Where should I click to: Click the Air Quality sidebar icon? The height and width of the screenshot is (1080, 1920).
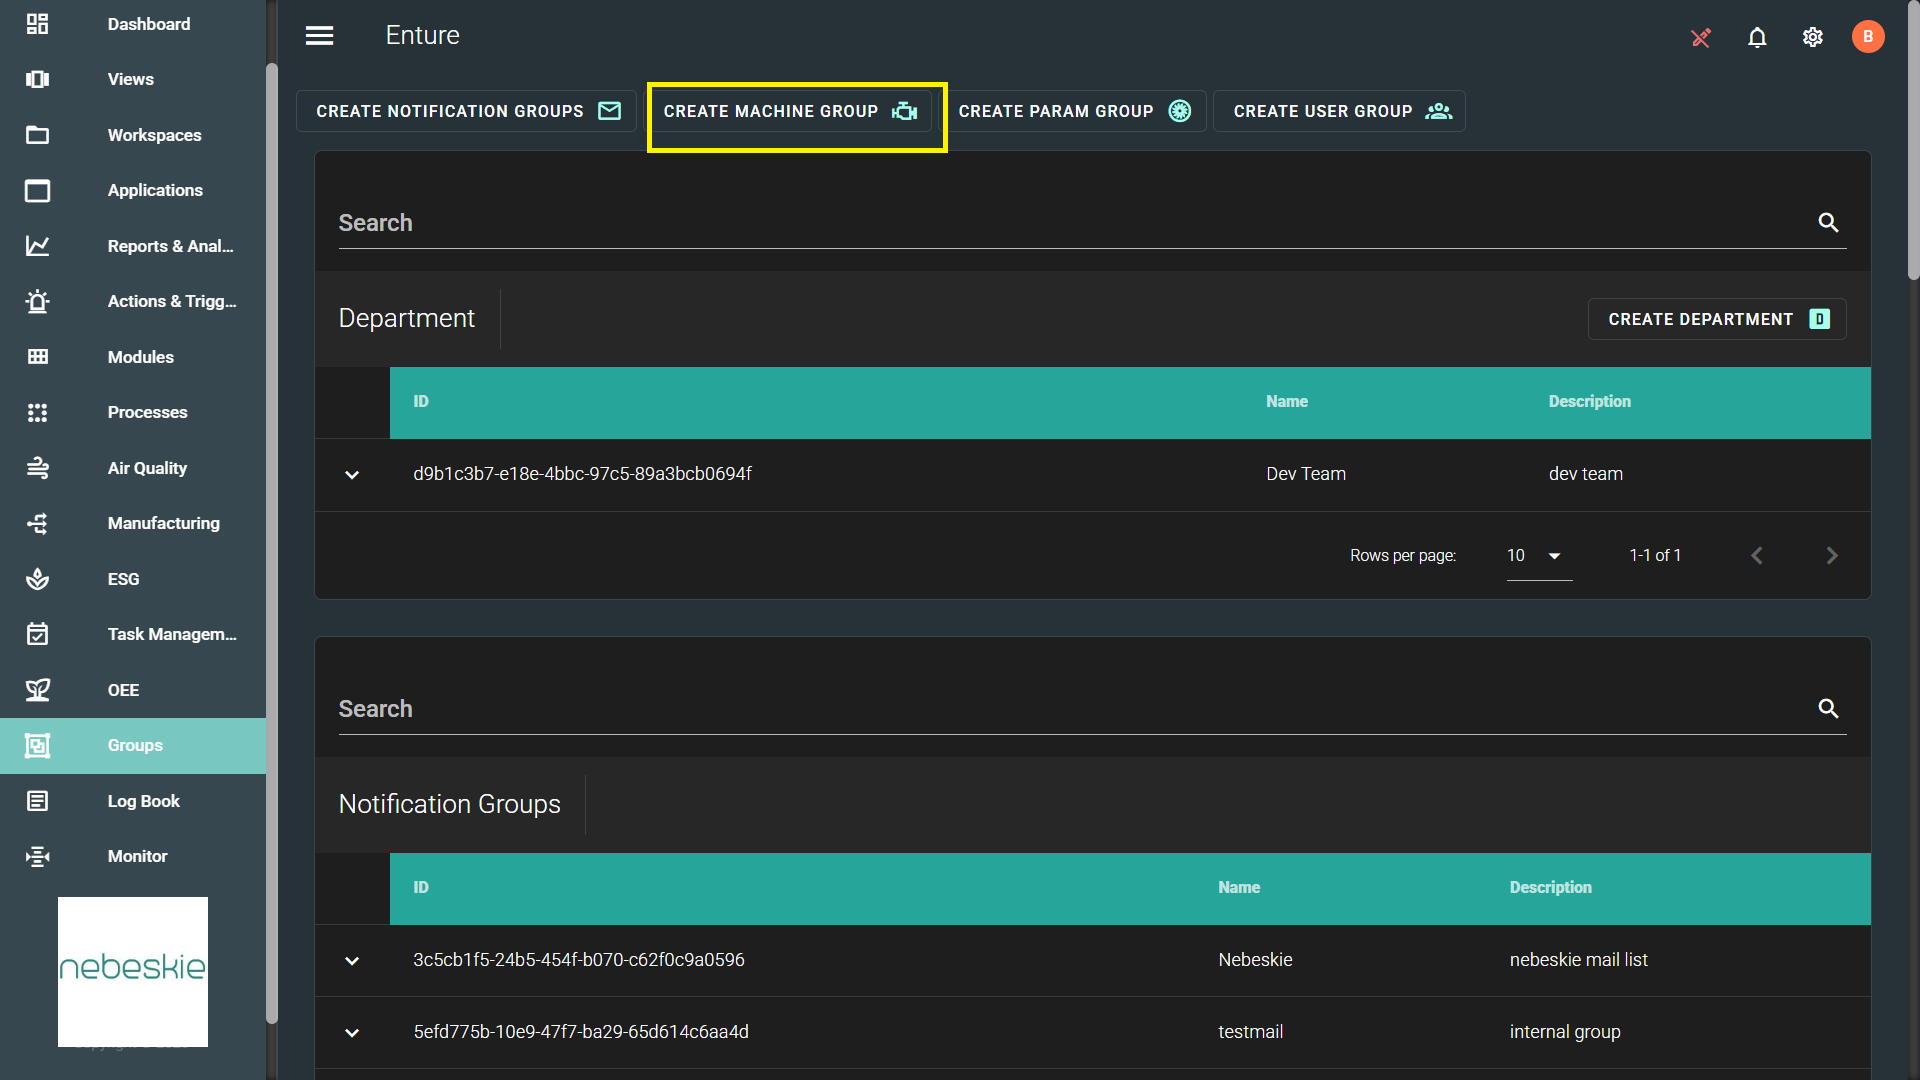coord(38,468)
